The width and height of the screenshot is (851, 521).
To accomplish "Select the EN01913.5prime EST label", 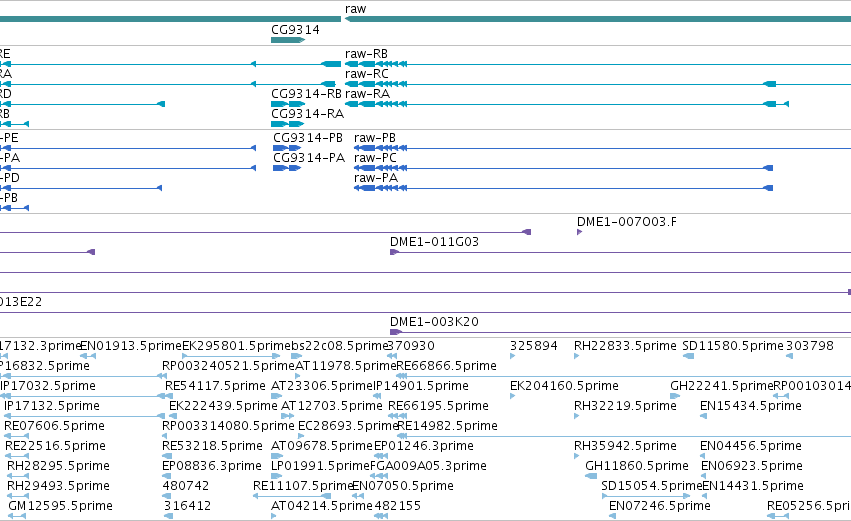I will pos(131,346).
